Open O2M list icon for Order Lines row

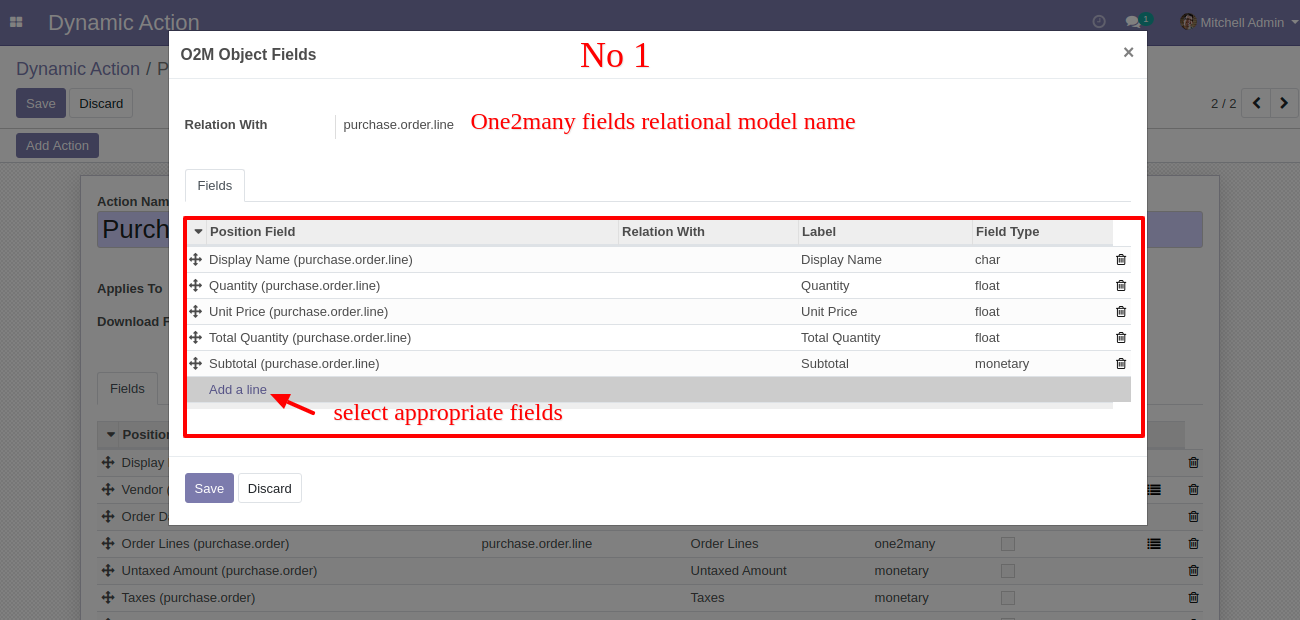click(1154, 544)
